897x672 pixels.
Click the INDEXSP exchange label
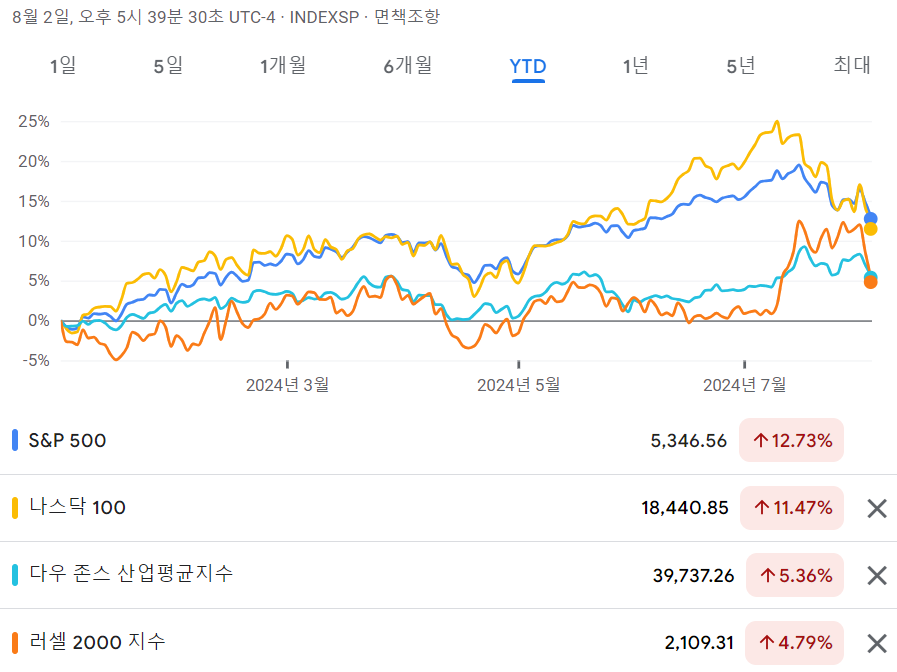(324, 17)
